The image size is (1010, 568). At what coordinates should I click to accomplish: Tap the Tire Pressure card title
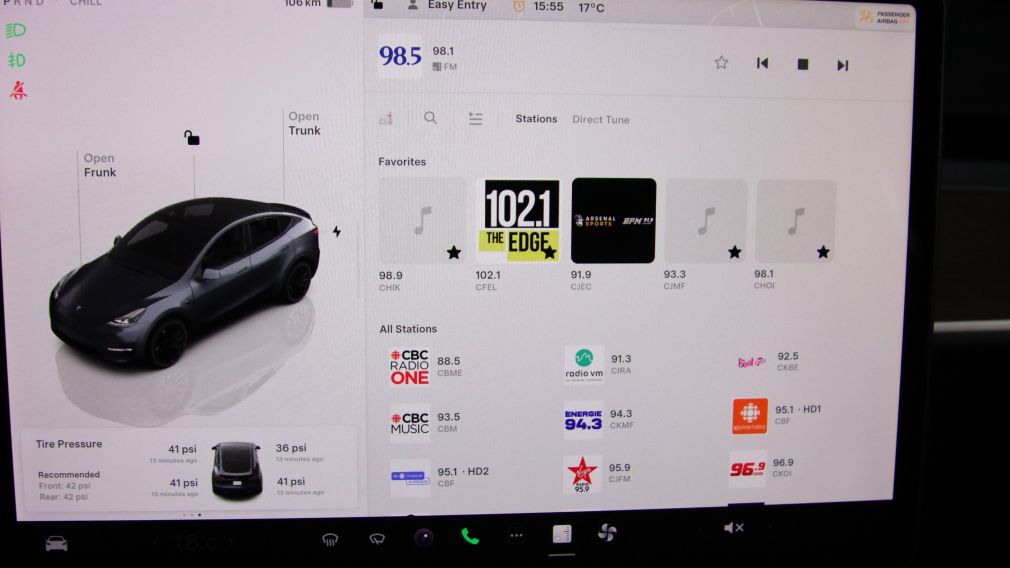(69, 444)
